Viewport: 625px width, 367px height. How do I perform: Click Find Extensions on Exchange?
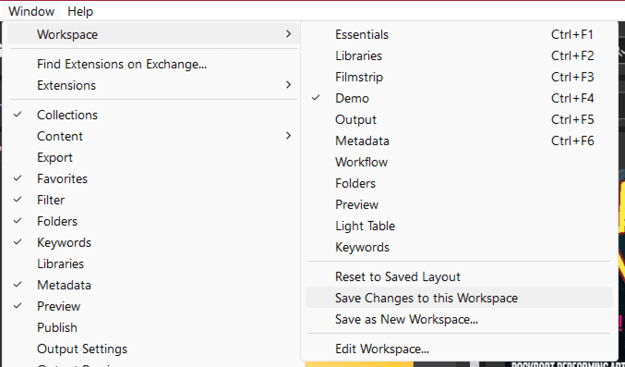[x=153, y=64]
